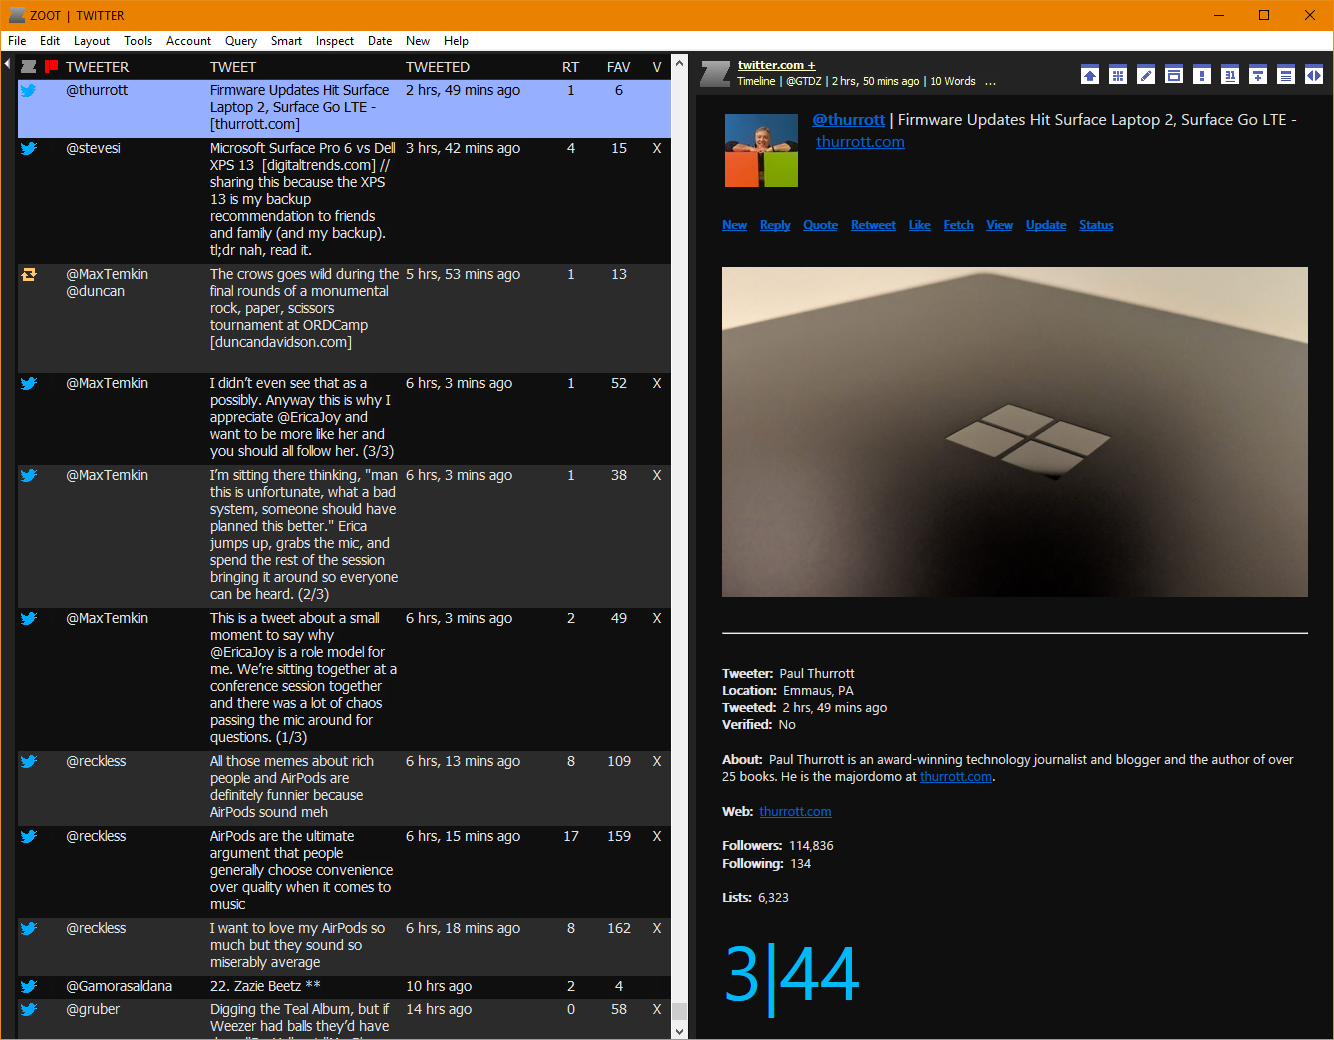Open the @thurrott profile link in the tweet heading
The width and height of the screenshot is (1334, 1040).
[849, 119]
